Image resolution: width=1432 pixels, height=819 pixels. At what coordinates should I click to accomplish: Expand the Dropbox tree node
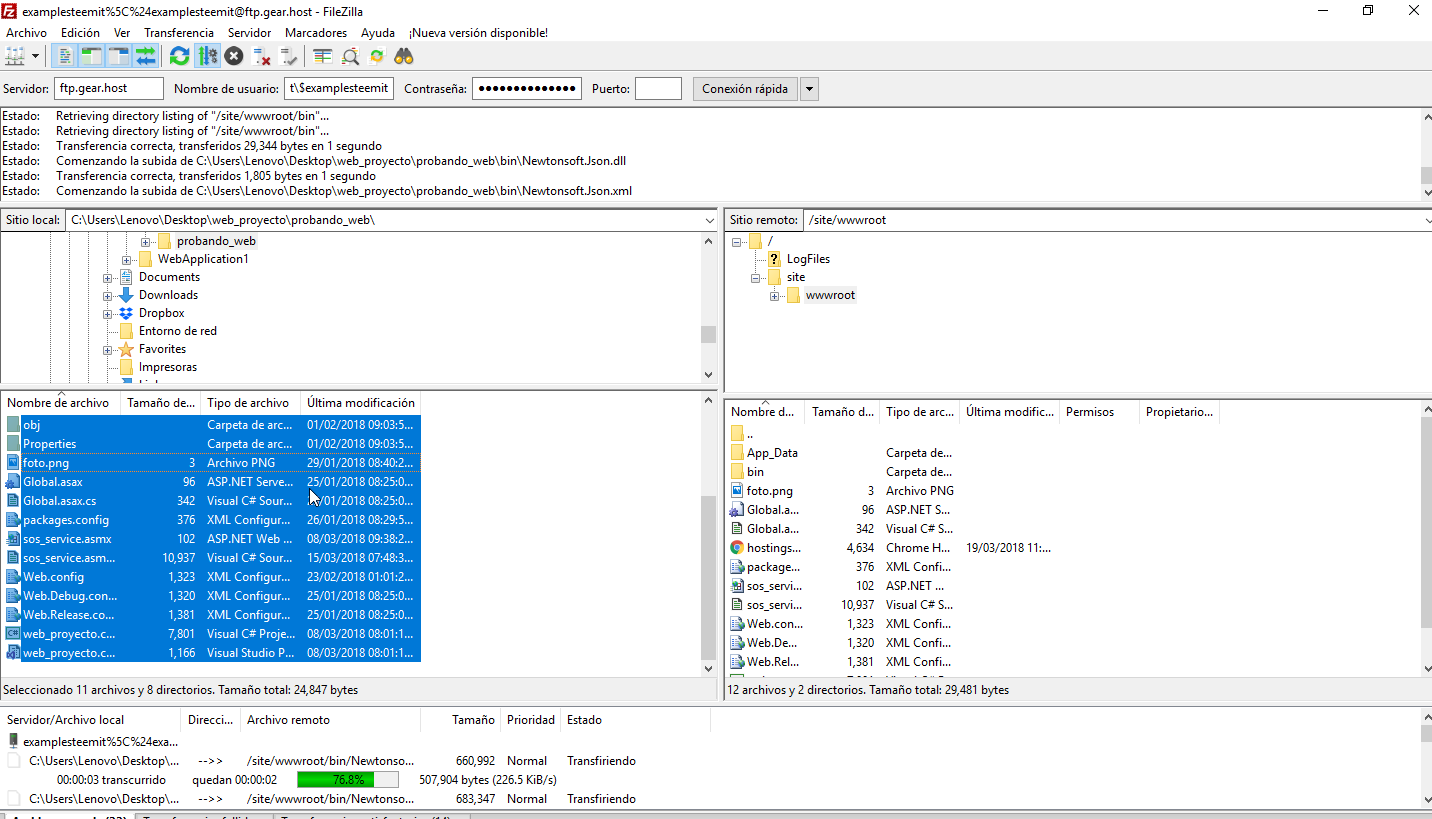(x=108, y=313)
